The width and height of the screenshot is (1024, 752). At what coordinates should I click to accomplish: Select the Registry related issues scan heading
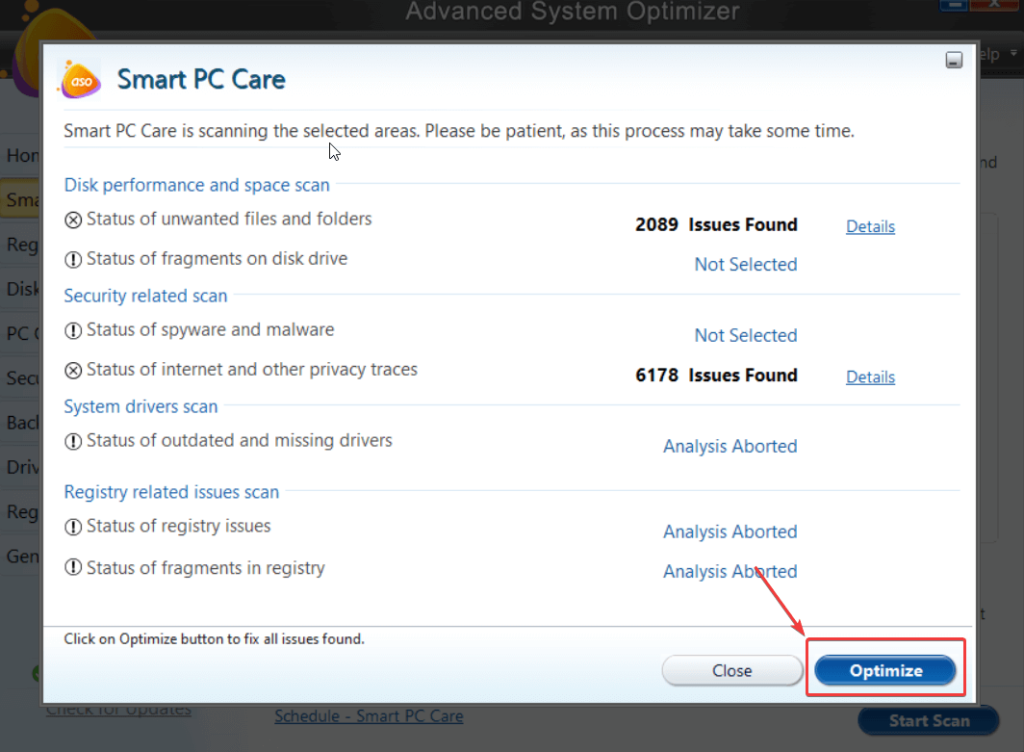171,492
